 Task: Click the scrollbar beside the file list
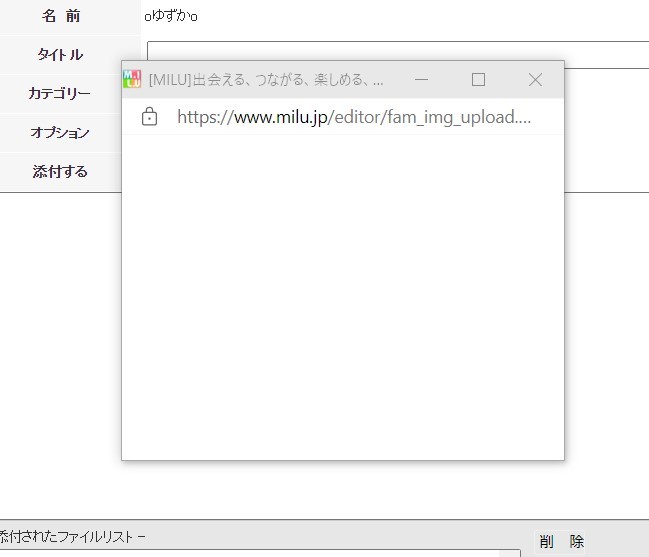pos(510,552)
